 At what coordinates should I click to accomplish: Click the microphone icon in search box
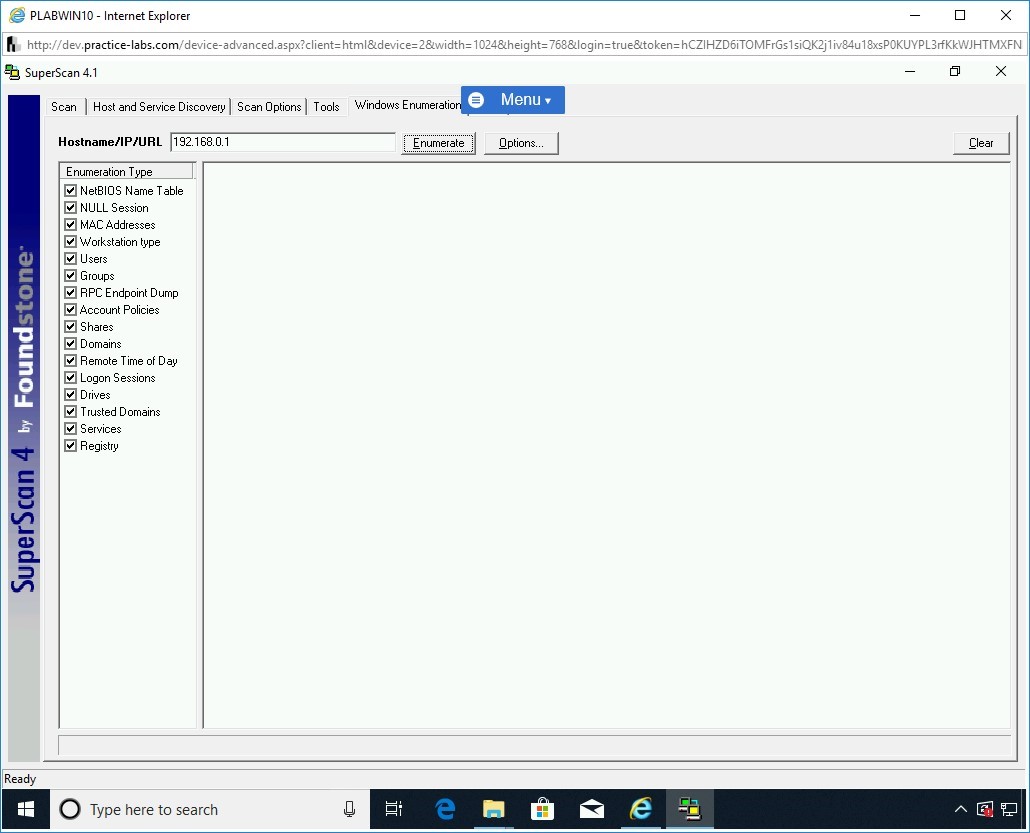pyautogui.click(x=349, y=809)
